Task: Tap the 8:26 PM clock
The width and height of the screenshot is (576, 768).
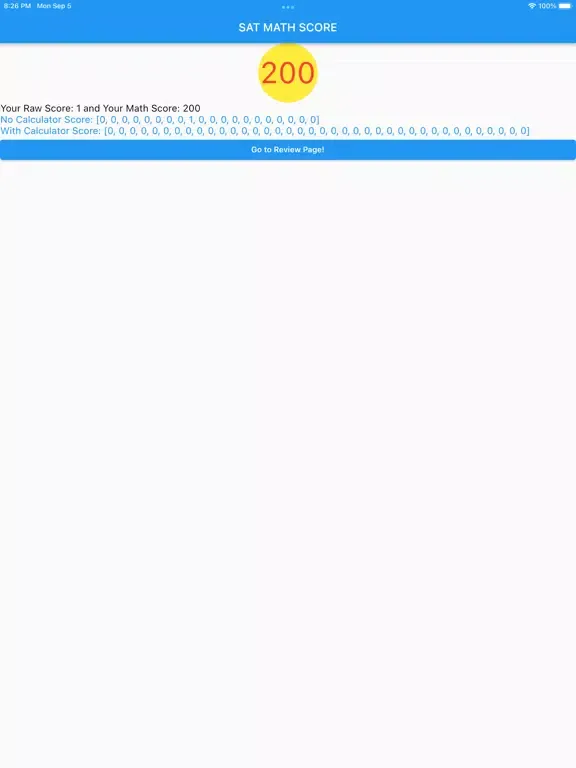Action: pos(17,6)
